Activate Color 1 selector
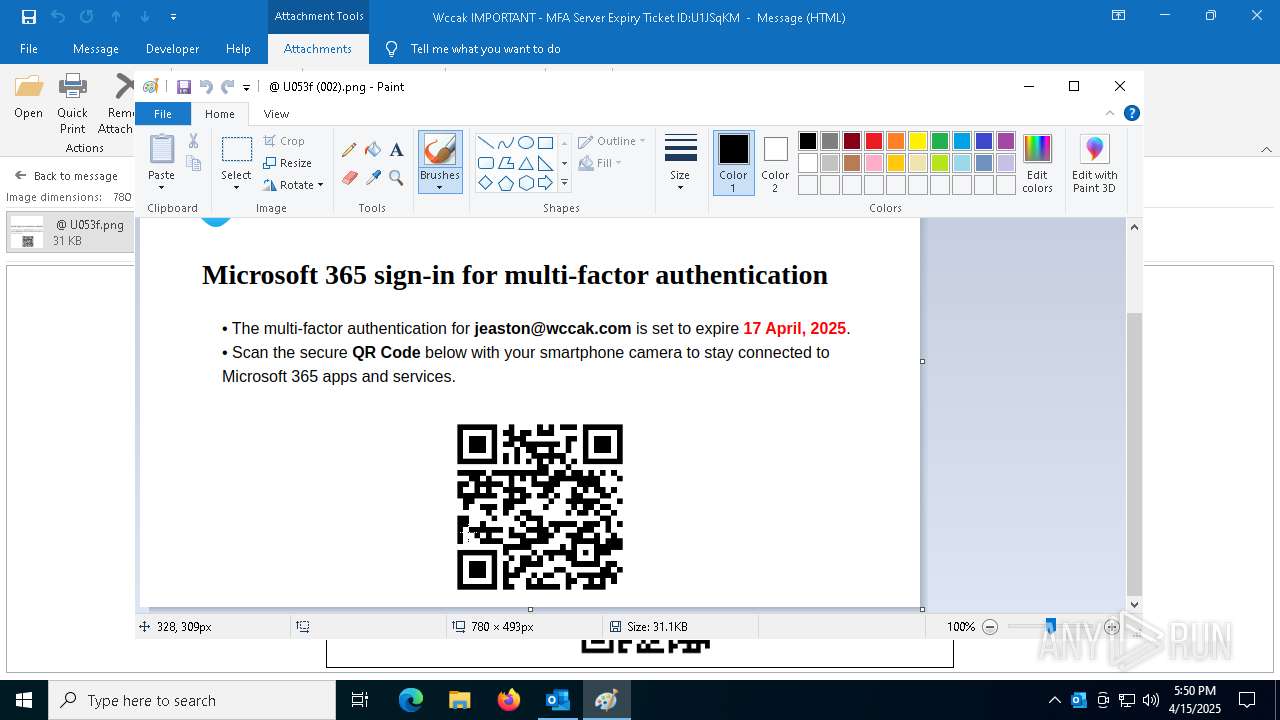This screenshot has width=1280, height=720. click(x=733, y=163)
